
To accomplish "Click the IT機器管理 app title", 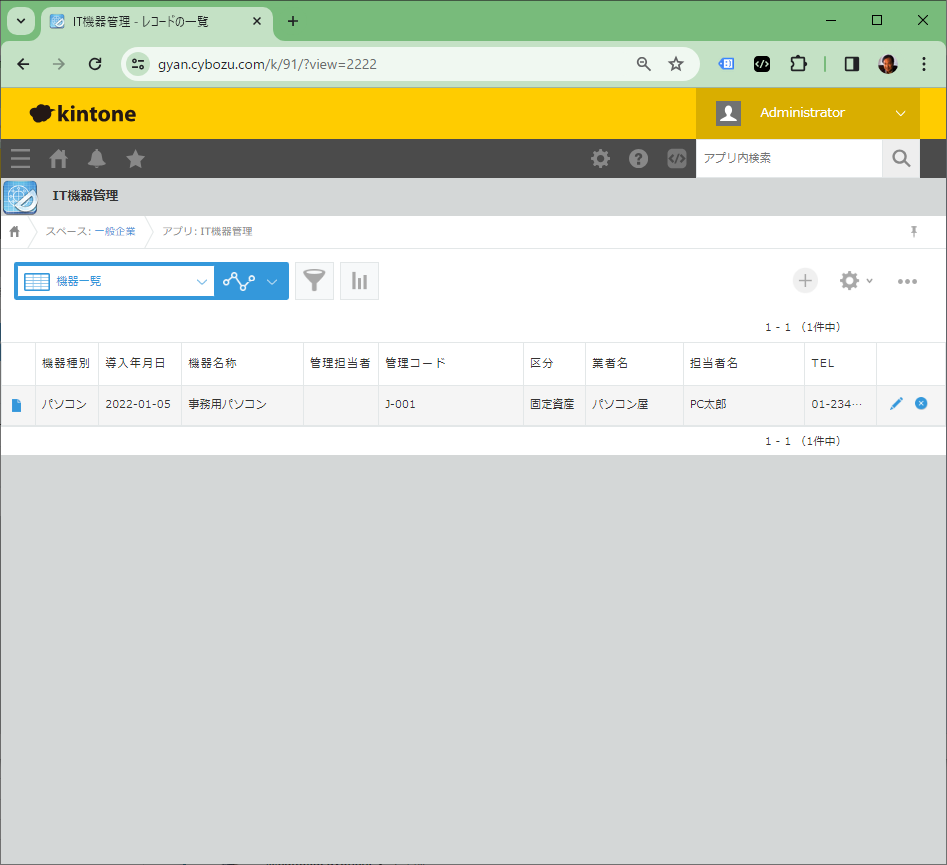I will 85,196.
